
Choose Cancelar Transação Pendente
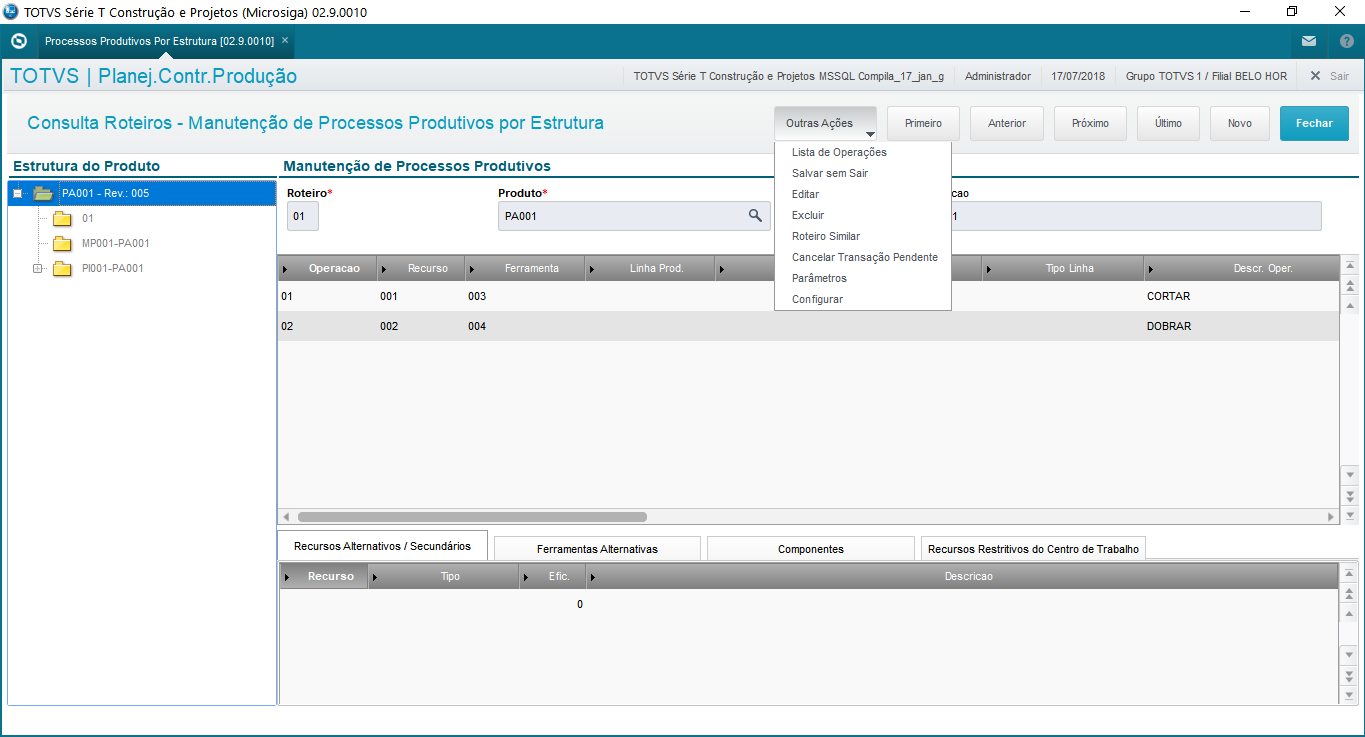tap(865, 257)
